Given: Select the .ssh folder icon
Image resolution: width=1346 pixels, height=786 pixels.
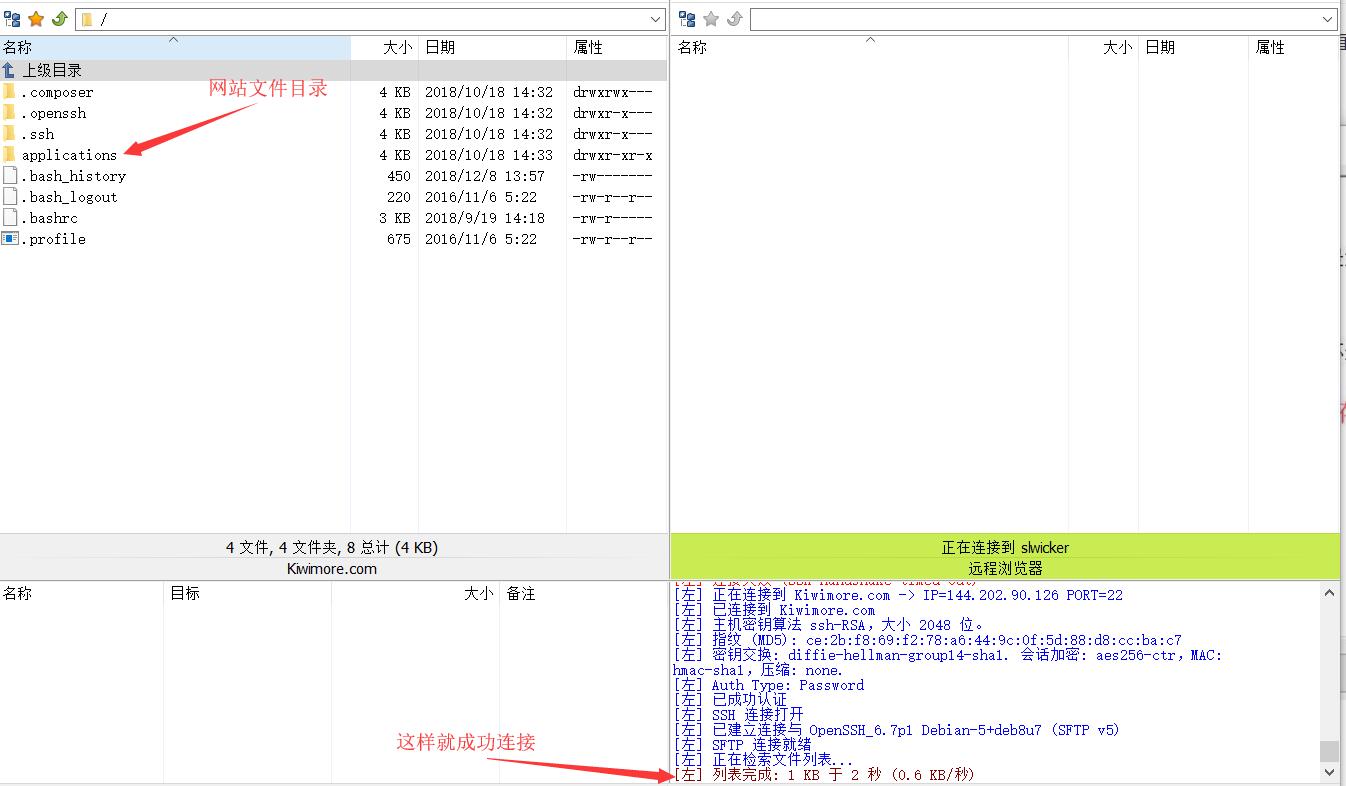Looking at the screenshot, I should pos(11,133).
